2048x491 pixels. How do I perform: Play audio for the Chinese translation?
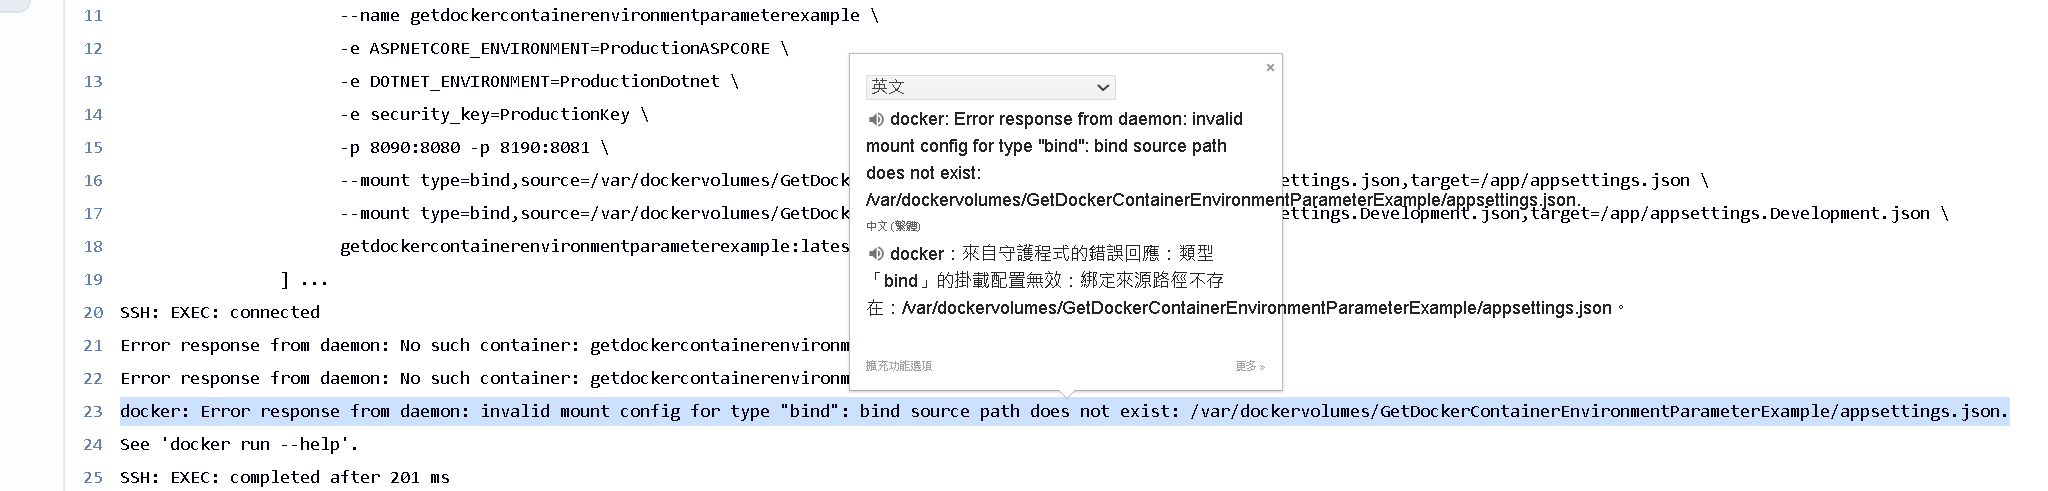click(876, 254)
